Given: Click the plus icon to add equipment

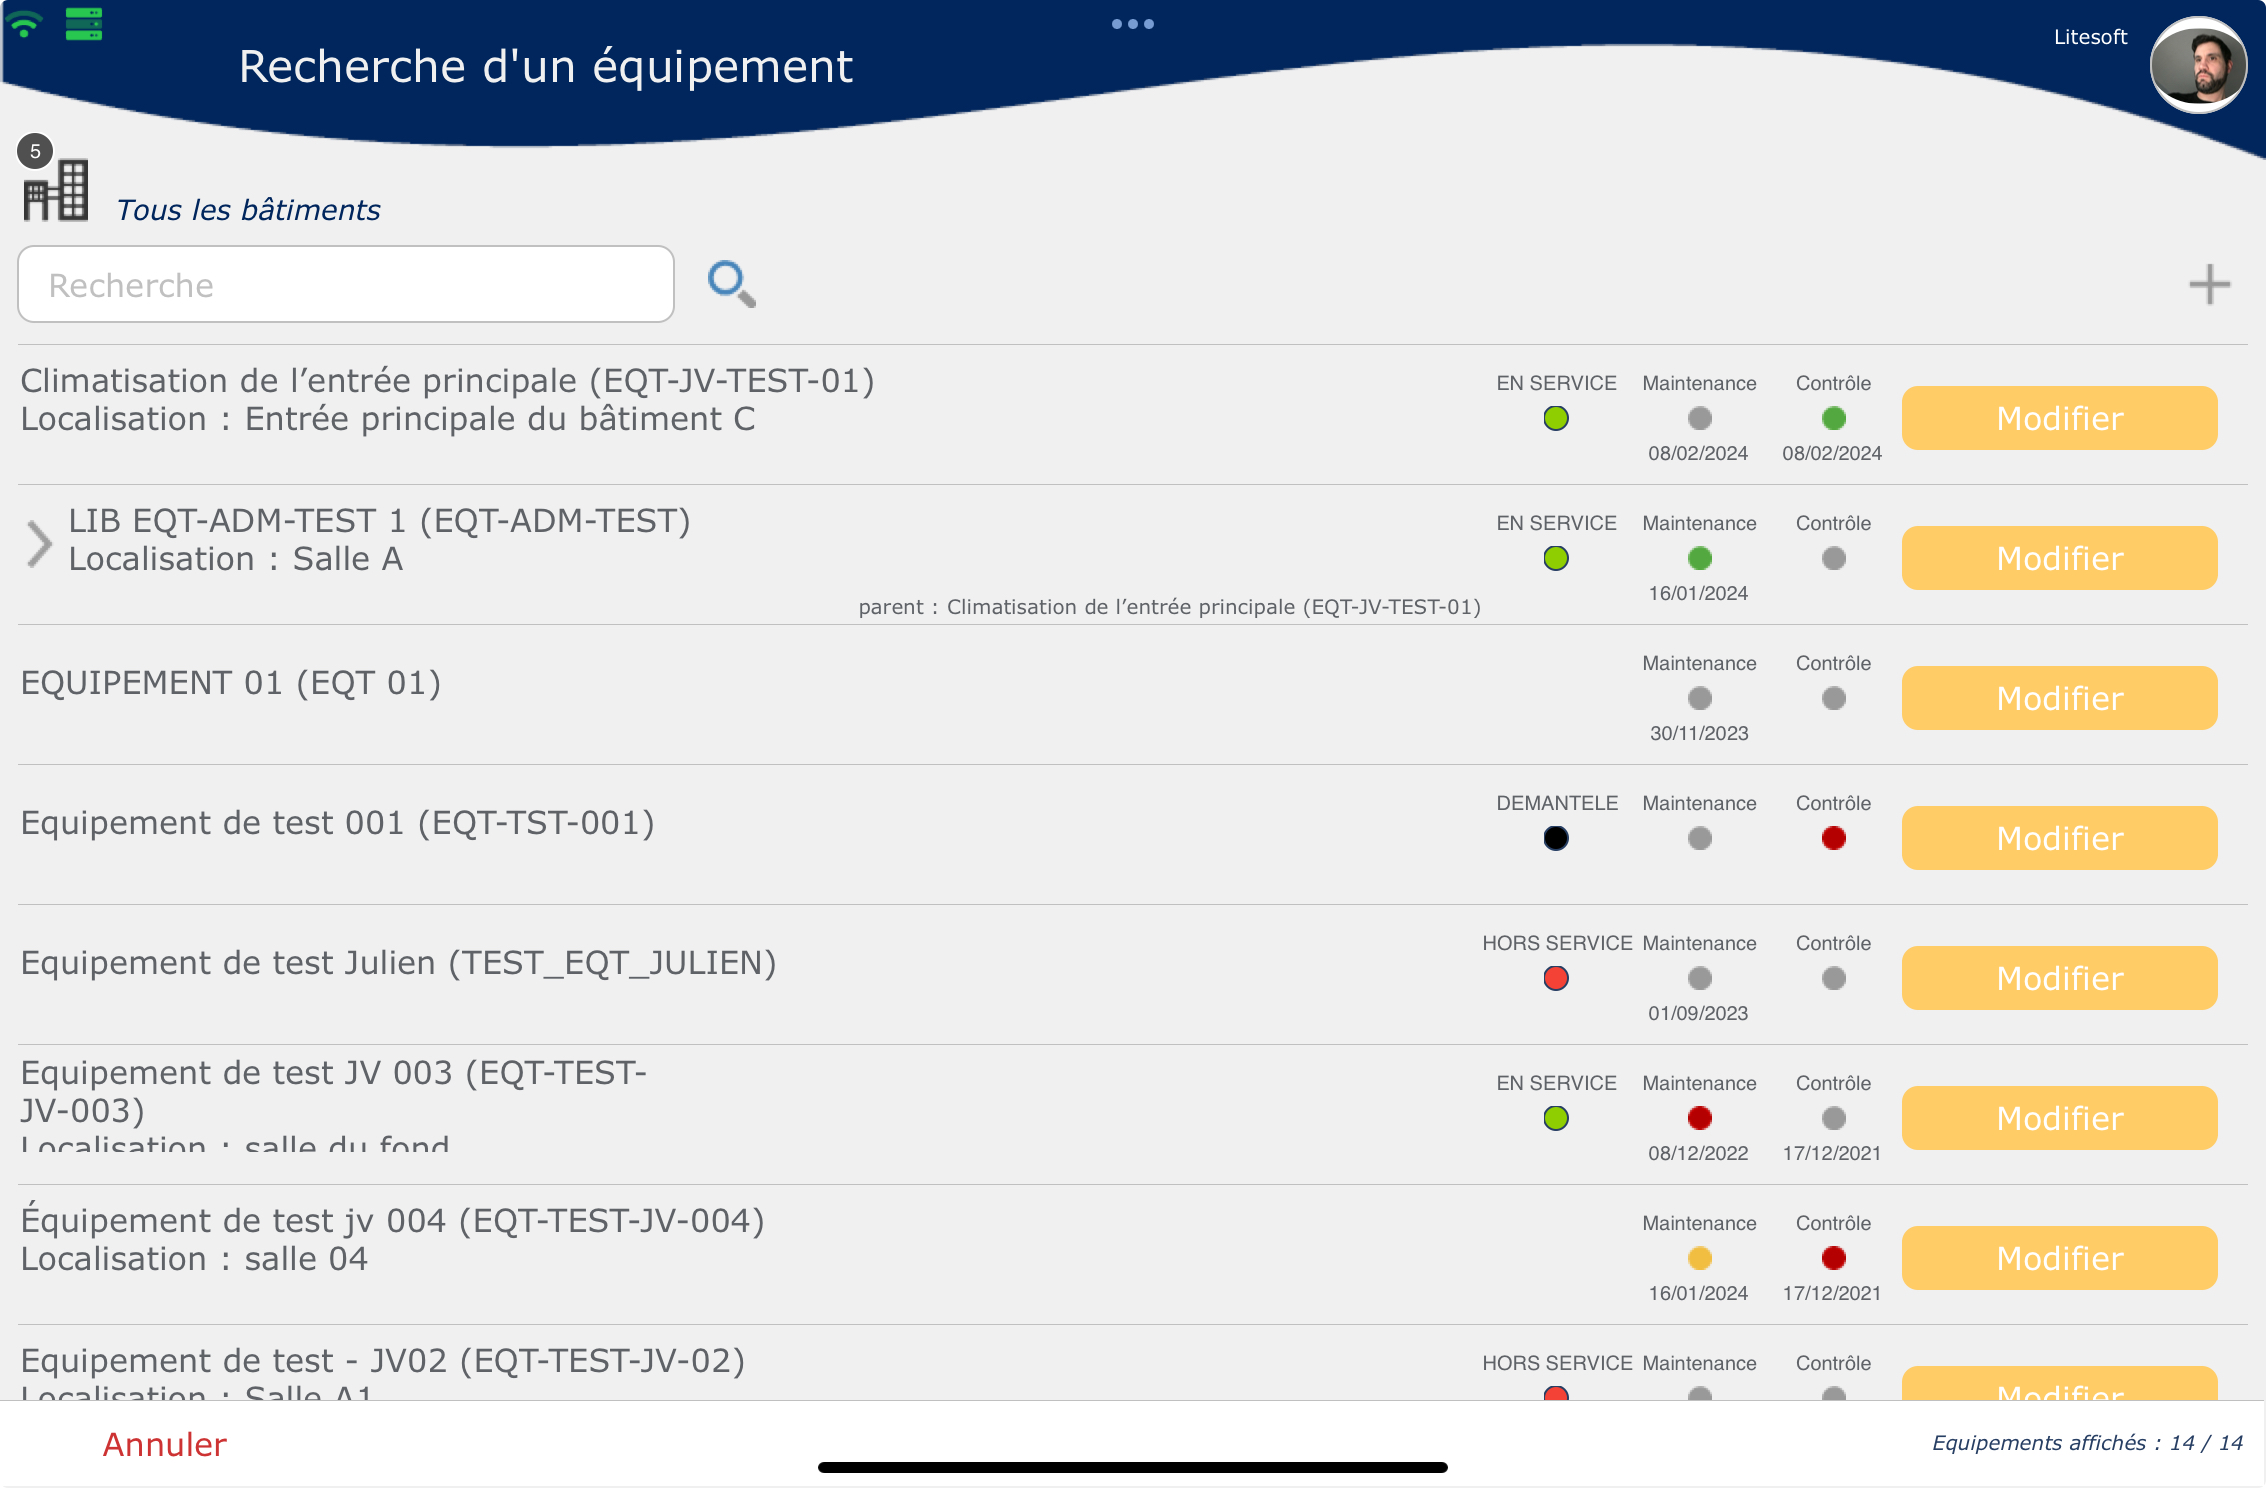Looking at the screenshot, I should (x=2209, y=284).
